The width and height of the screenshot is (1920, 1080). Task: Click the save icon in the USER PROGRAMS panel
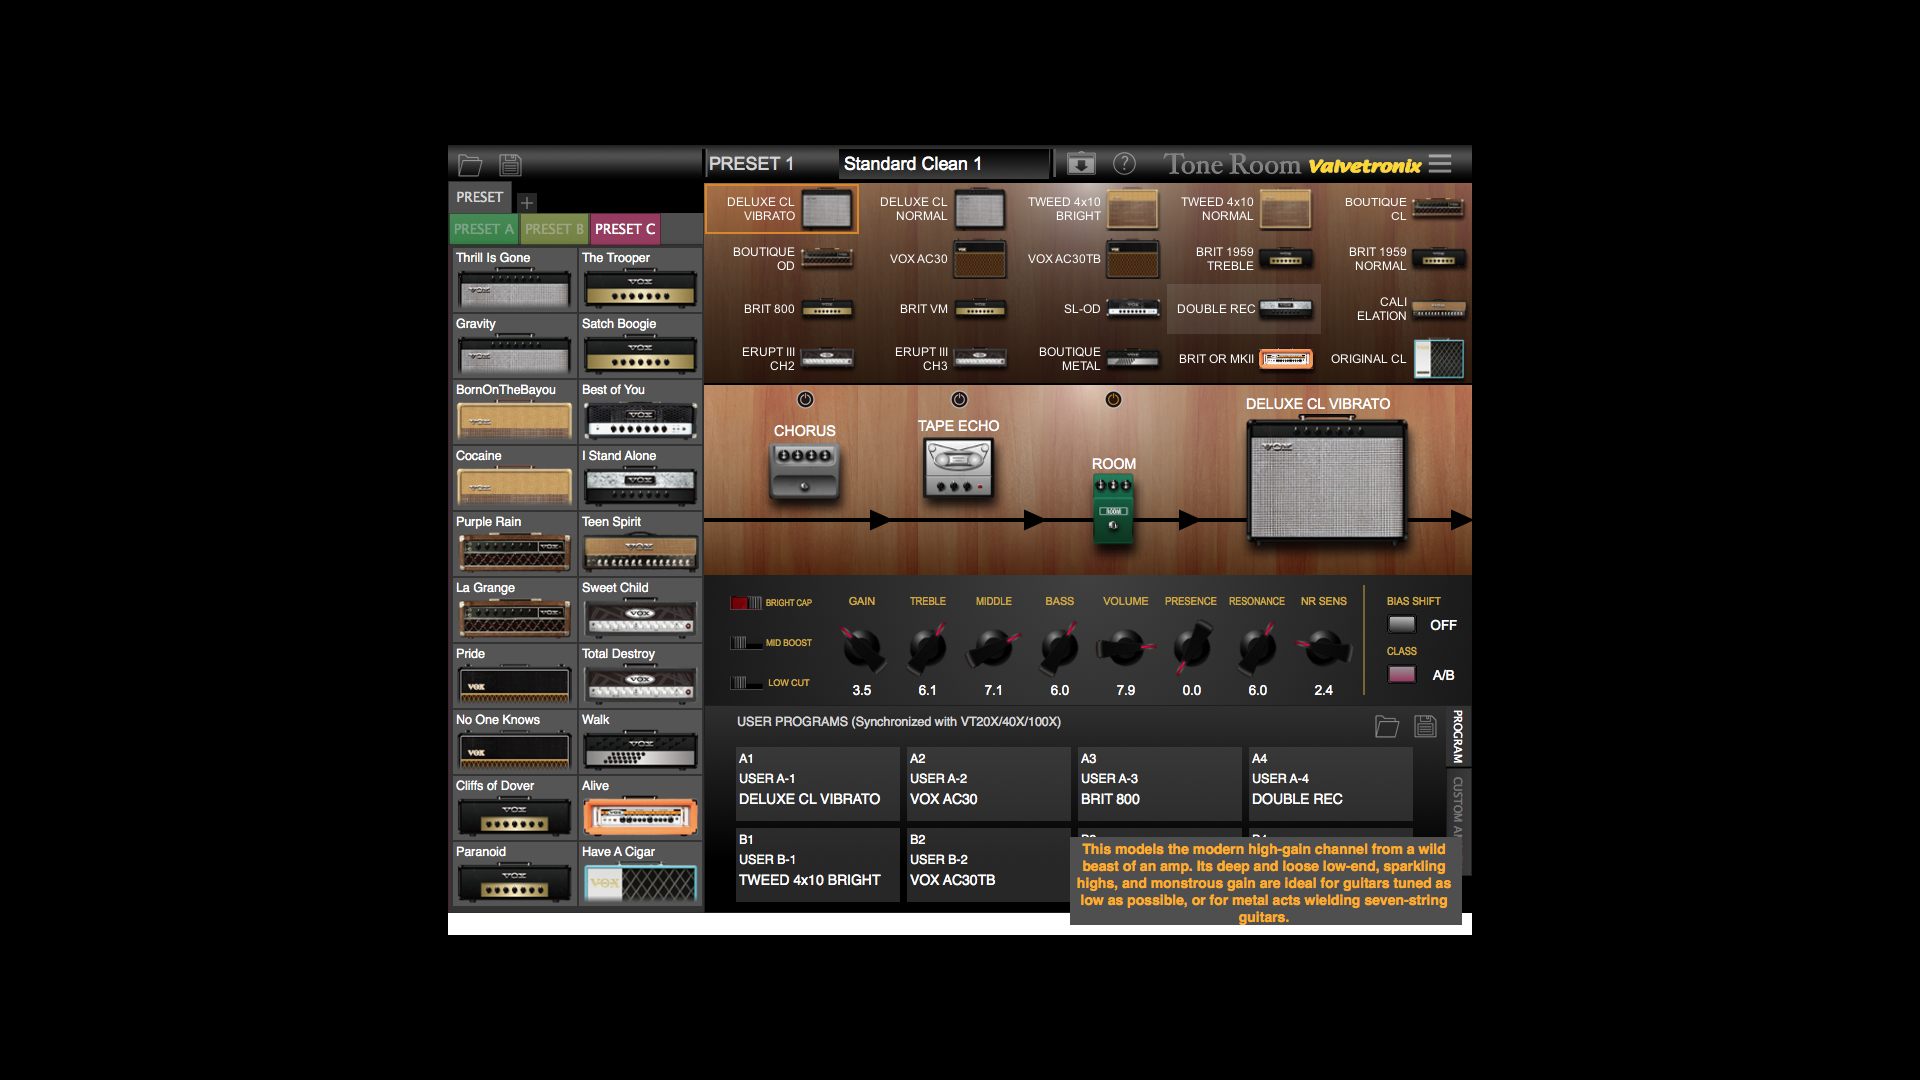tap(1425, 726)
